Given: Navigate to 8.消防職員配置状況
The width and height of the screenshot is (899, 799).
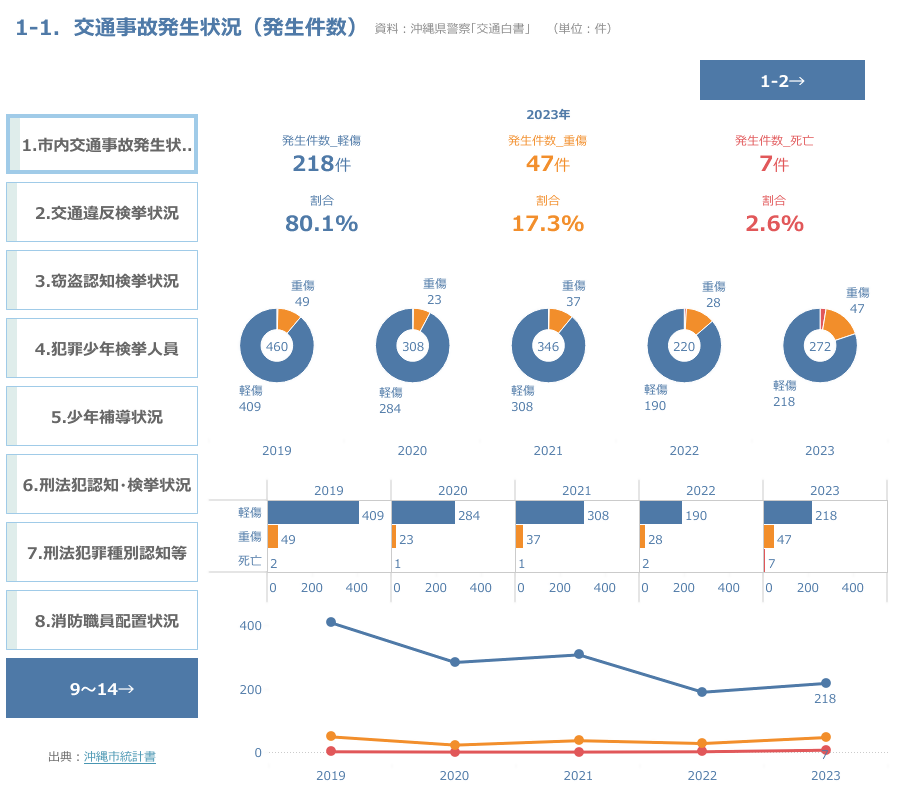Looking at the screenshot, I should tap(102, 620).
